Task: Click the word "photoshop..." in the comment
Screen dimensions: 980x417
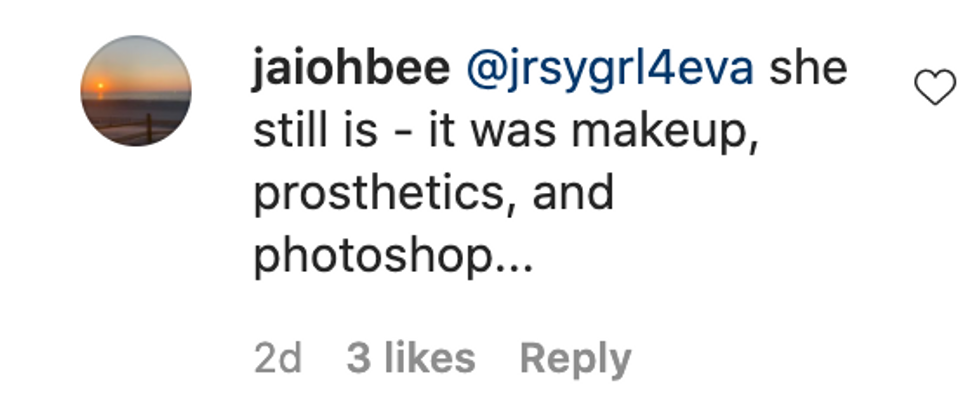Action: click(x=393, y=257)
